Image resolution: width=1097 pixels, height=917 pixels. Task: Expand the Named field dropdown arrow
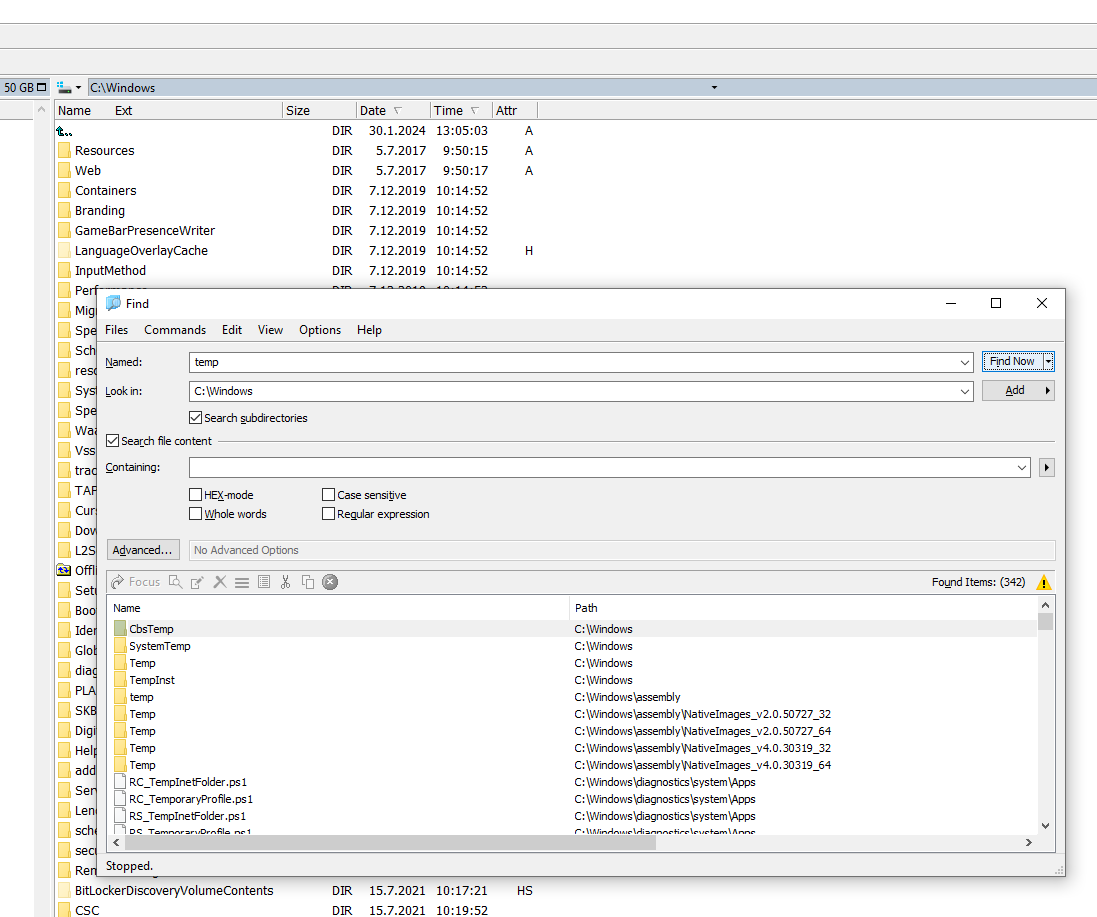[964, 362]
